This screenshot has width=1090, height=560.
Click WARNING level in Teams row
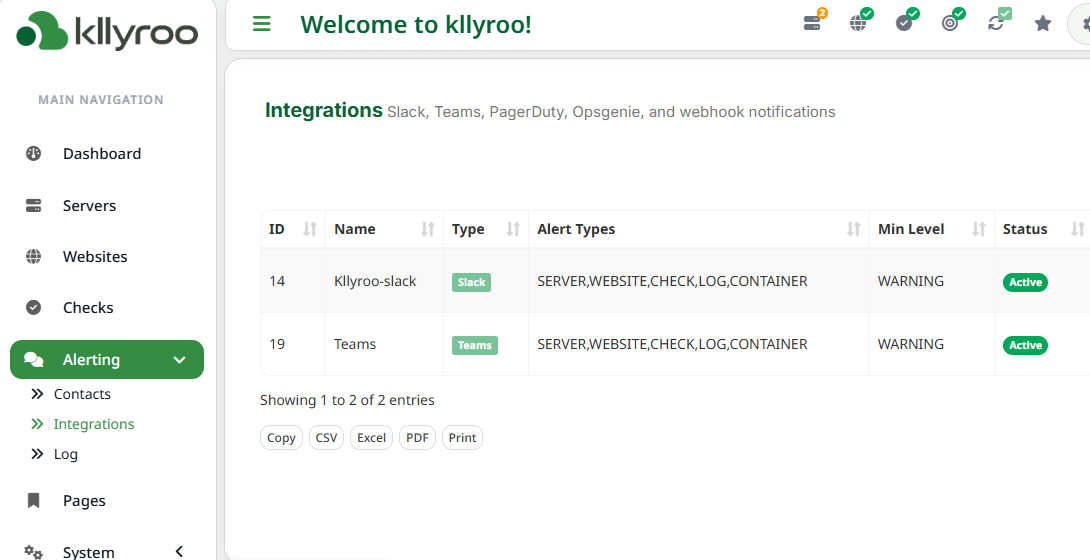point(911,344)
